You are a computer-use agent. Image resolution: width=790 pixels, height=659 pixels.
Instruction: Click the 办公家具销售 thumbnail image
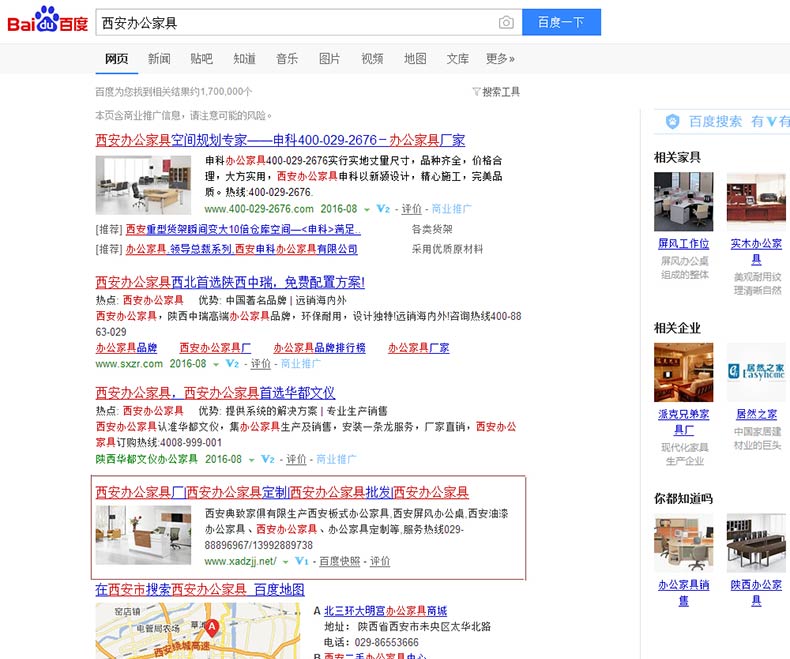[684, 543]
